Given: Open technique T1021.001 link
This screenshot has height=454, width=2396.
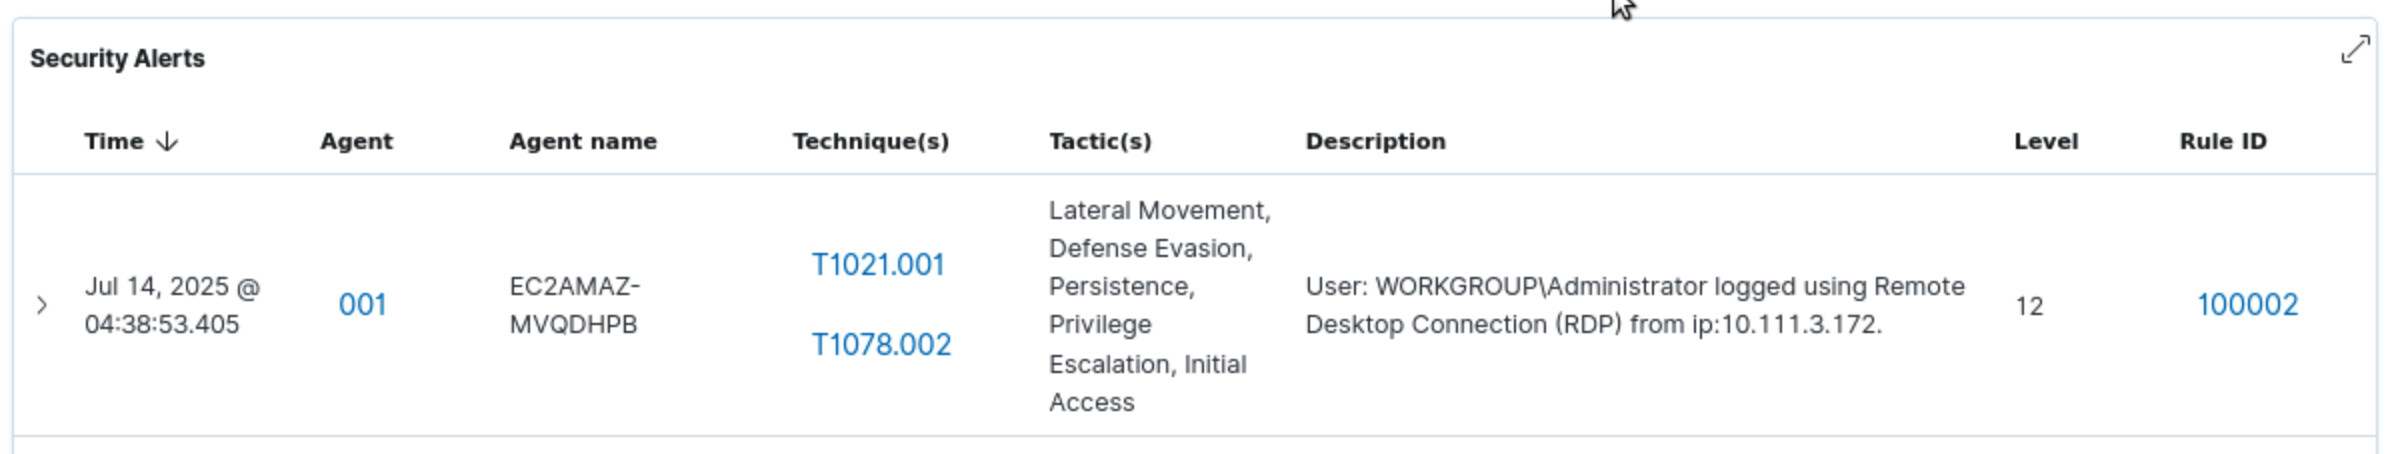Looking at the screenshot, I should tap(877, 265).
